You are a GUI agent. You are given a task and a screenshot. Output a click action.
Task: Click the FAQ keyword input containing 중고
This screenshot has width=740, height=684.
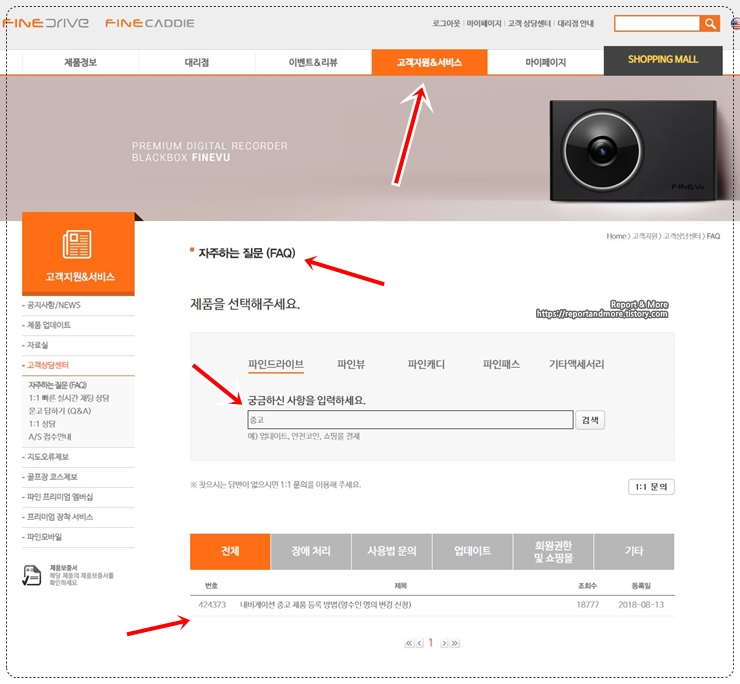pos(410,420)
